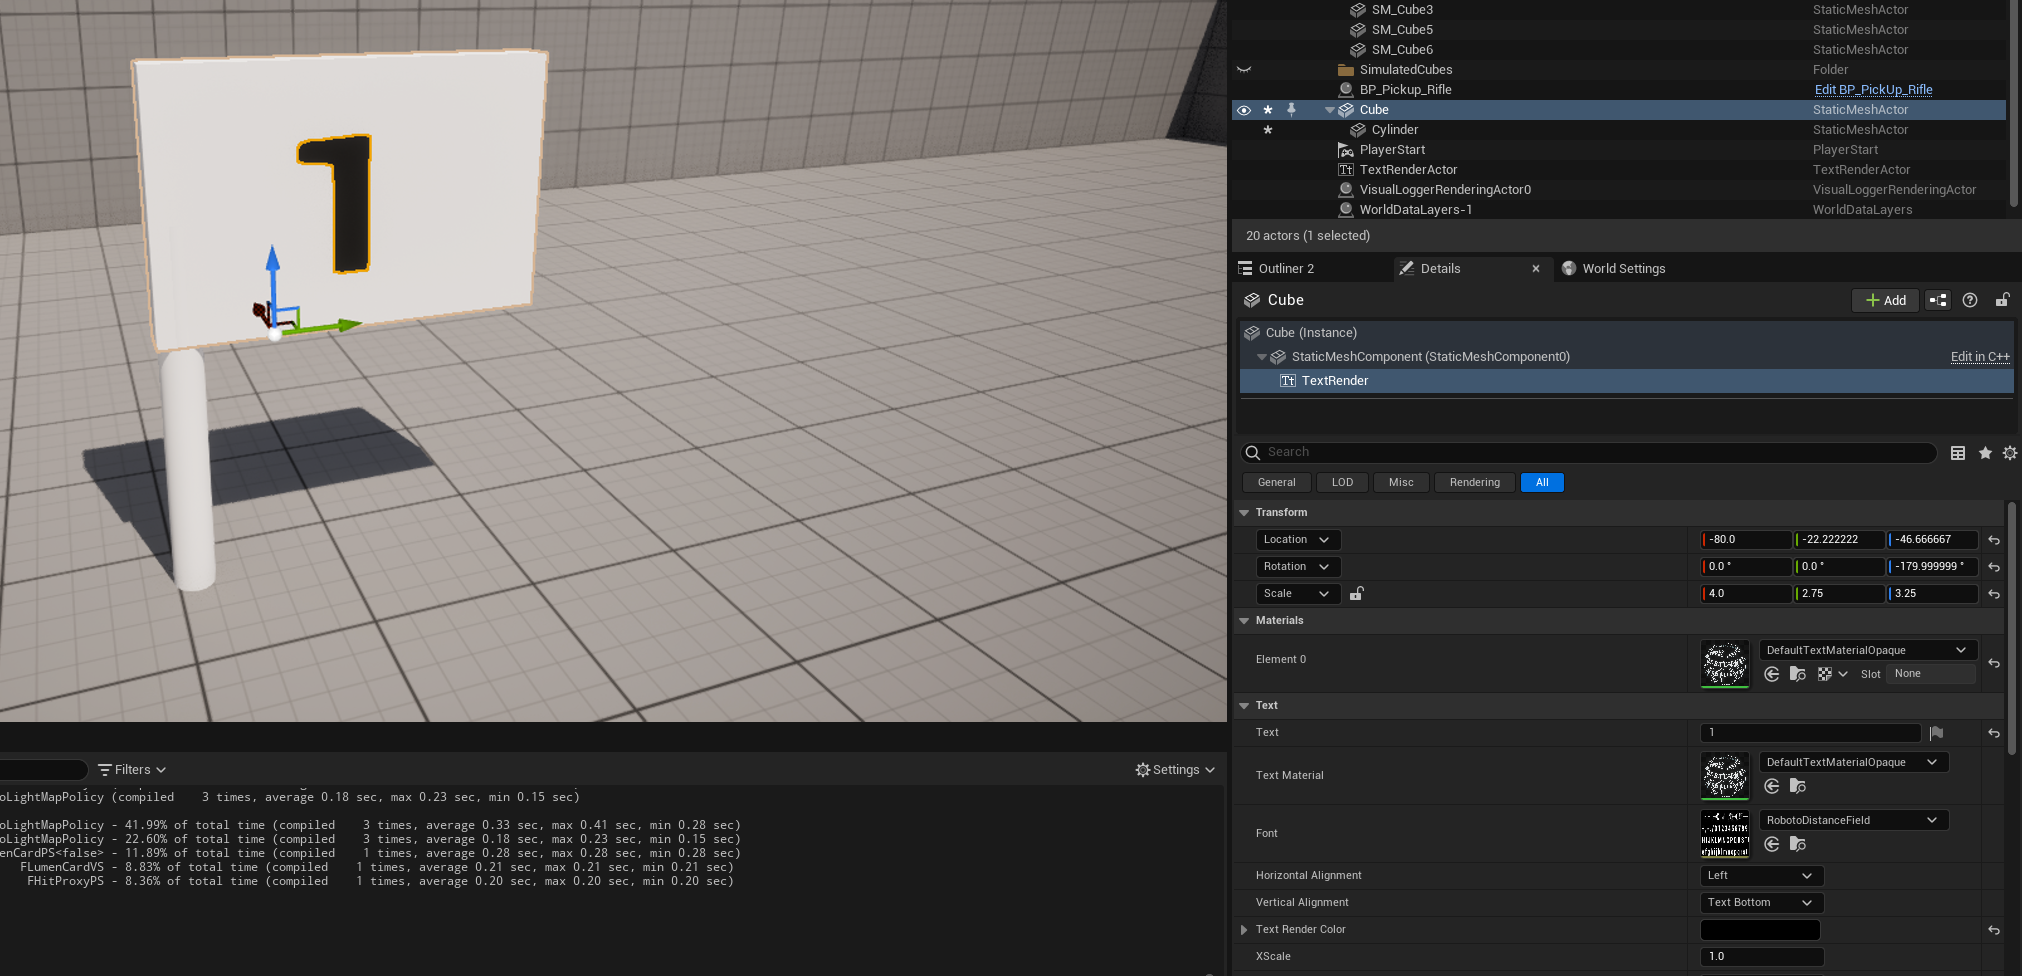Image resolution: width=2022 pixels, height=976 pixels.
Task: Open the property matrix grid icon
Action: click(1958, 453)
